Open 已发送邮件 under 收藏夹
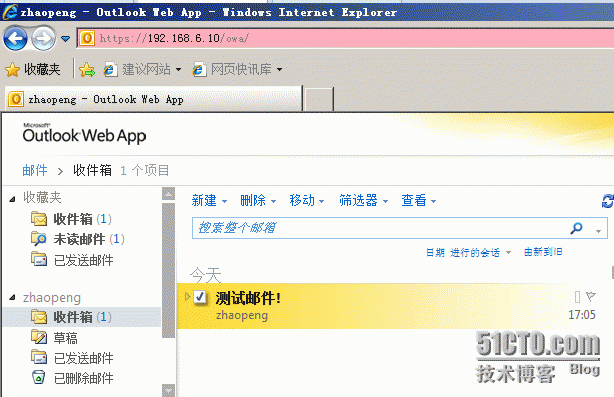 83,260
